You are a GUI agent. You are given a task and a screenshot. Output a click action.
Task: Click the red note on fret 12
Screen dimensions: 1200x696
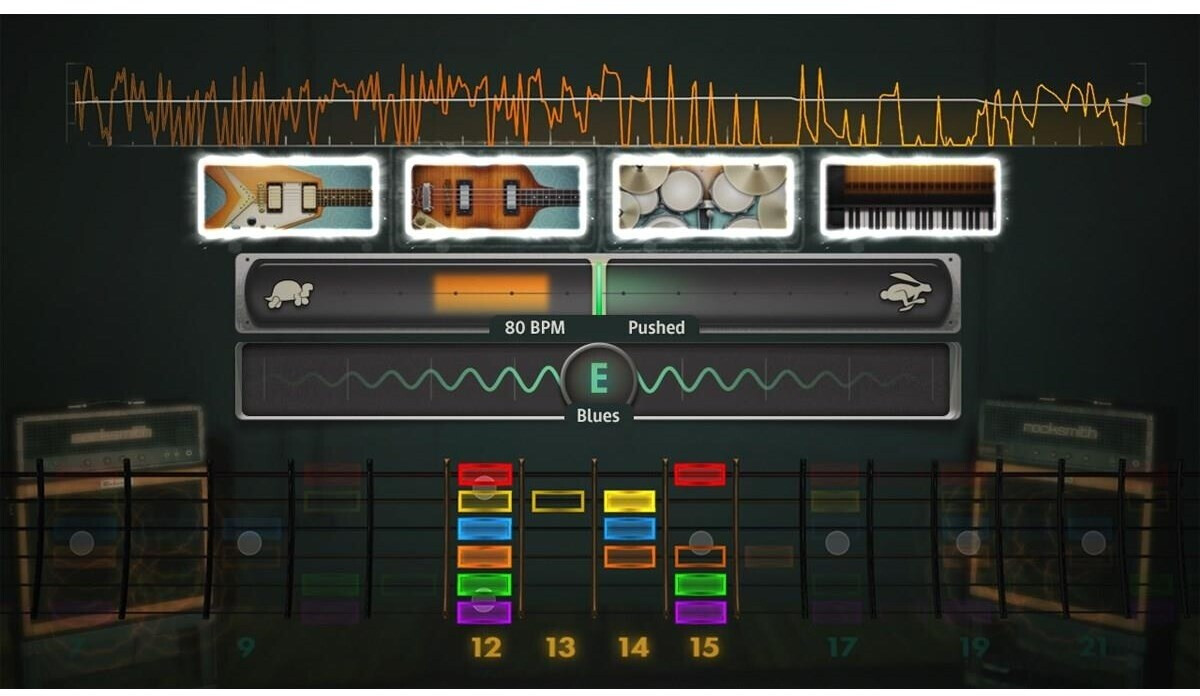coord(485,474)
